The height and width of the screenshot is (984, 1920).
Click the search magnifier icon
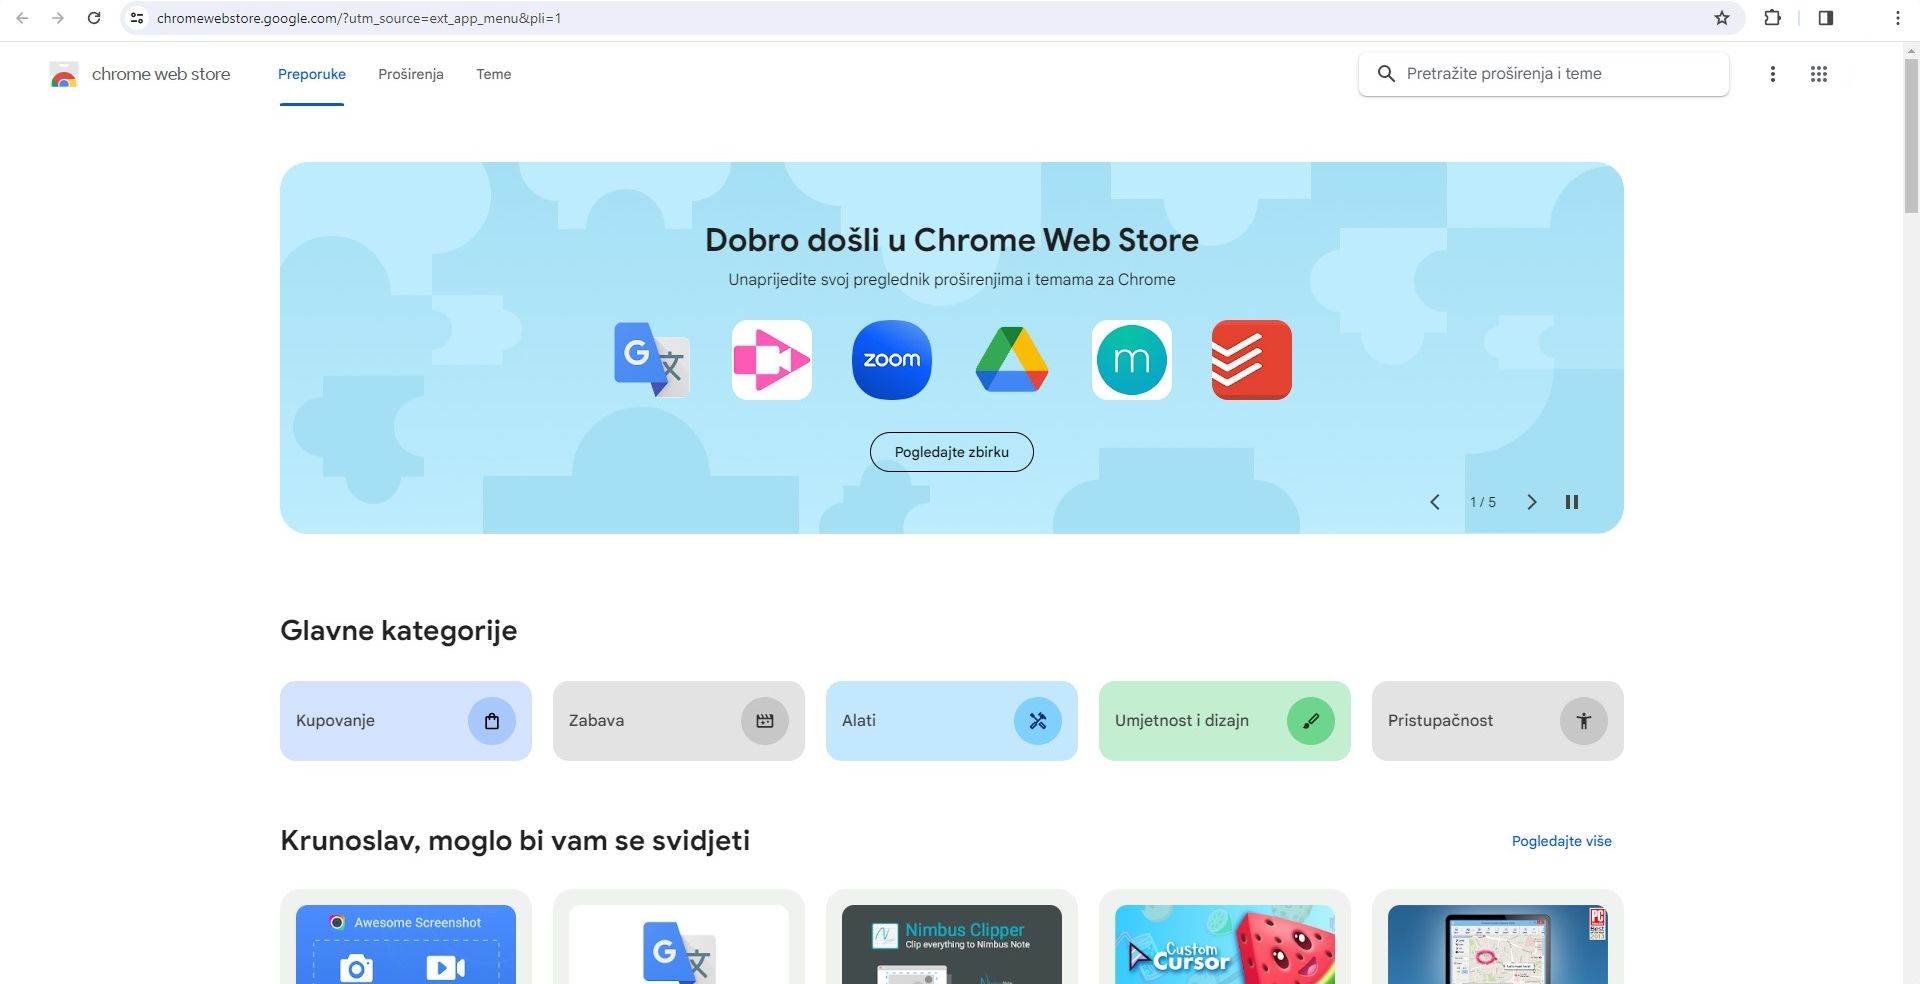(1386, 74)
